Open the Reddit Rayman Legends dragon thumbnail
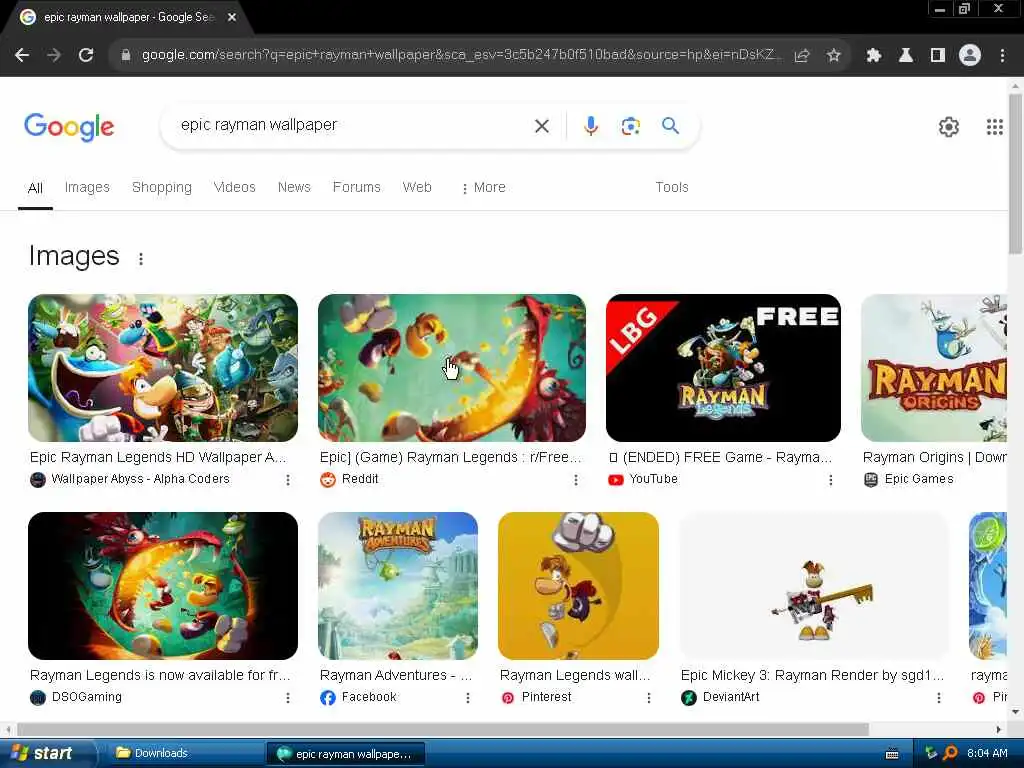The width and height of the screenshot is (1024, 768). click(x=452, y=368)
